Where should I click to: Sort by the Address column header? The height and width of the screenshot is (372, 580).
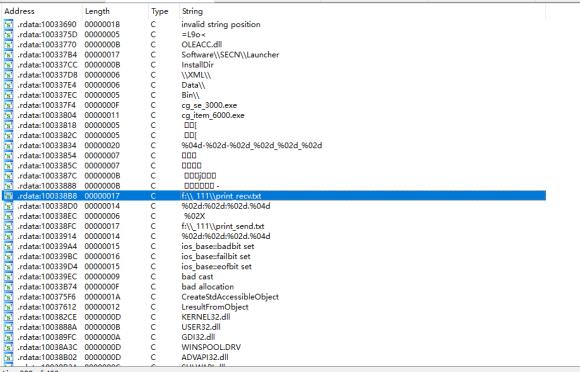click(20, 11)
